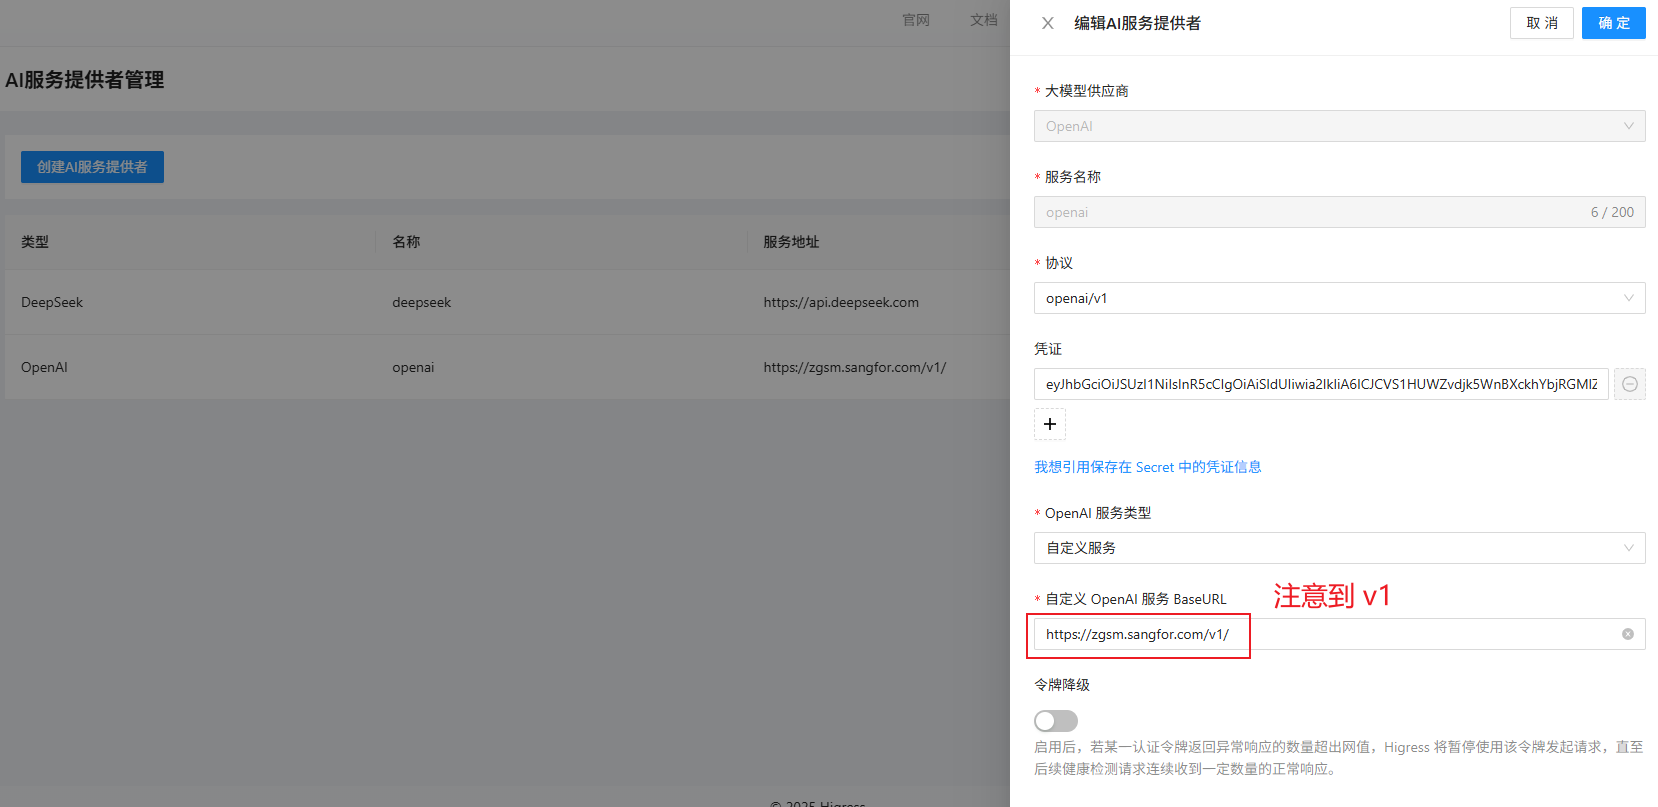The width and height of the screenshot is (1658, 807).
Task: Click the 取消 button
Action: coord(1541,23)
